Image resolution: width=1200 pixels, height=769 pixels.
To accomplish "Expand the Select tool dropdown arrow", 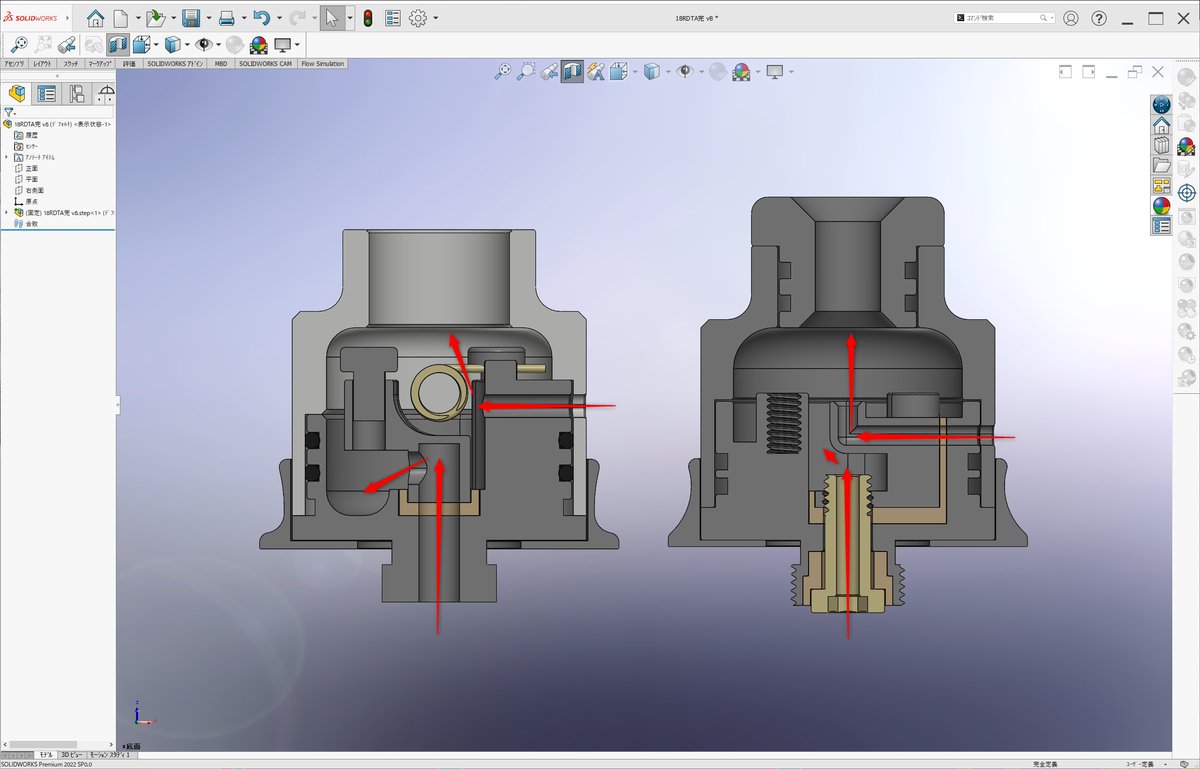I will point(350,19).
